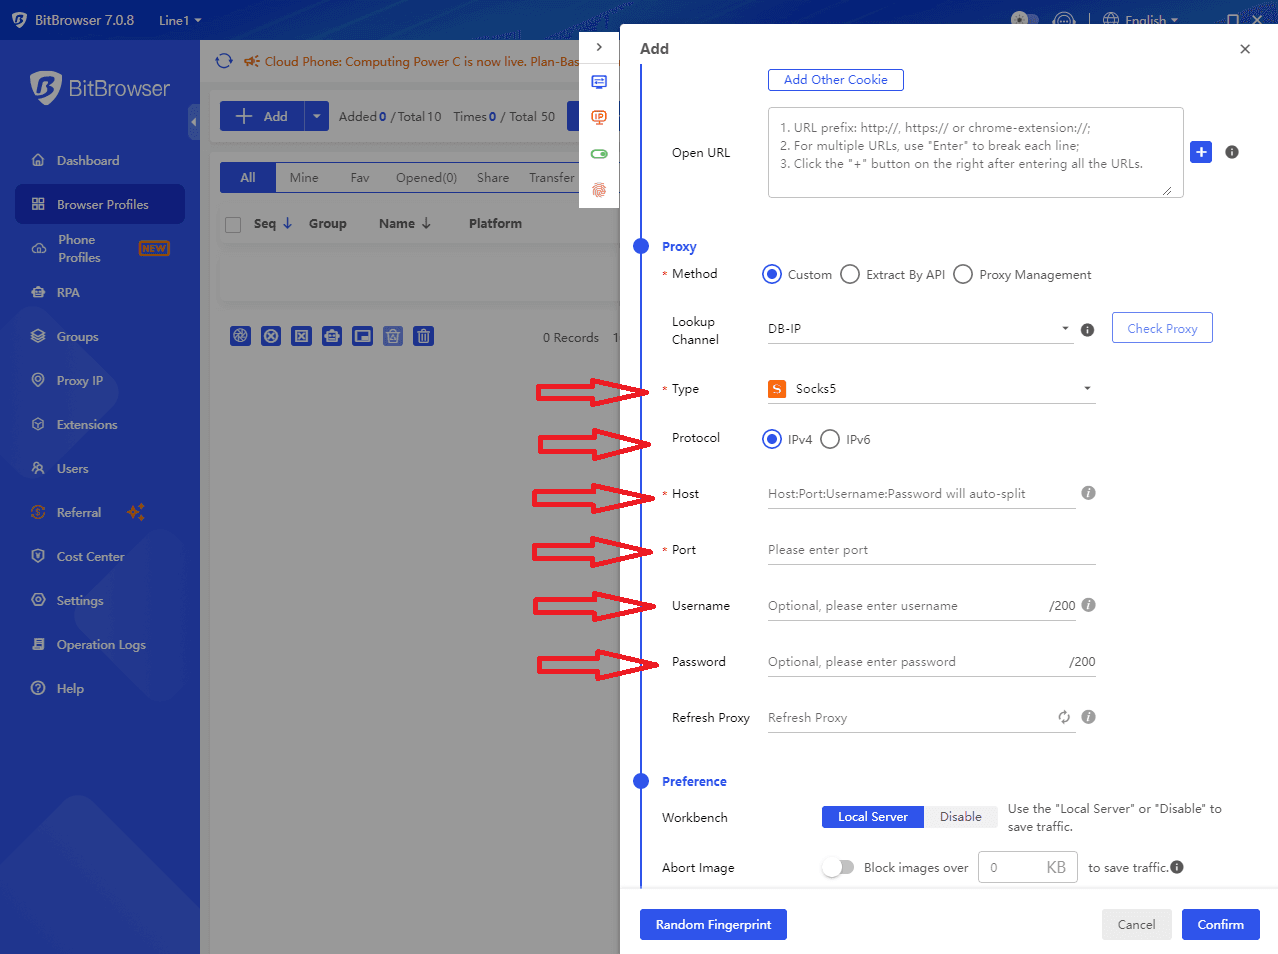Screen dimensions: 1278x954
Task: Click the trash delete icon in toolbar
Action: pyautogui.click(x=424, y=336)
